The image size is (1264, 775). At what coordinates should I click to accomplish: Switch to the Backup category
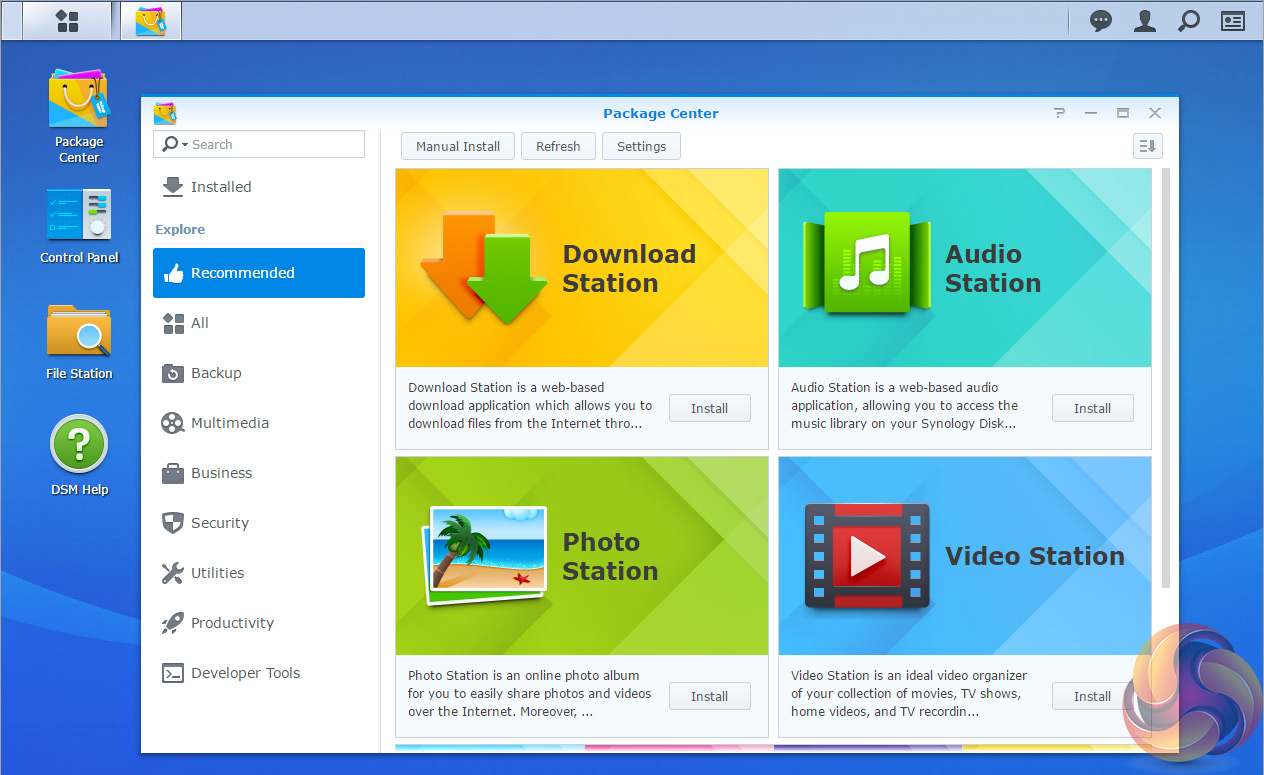pyautogui.click(x=216, y=373)
